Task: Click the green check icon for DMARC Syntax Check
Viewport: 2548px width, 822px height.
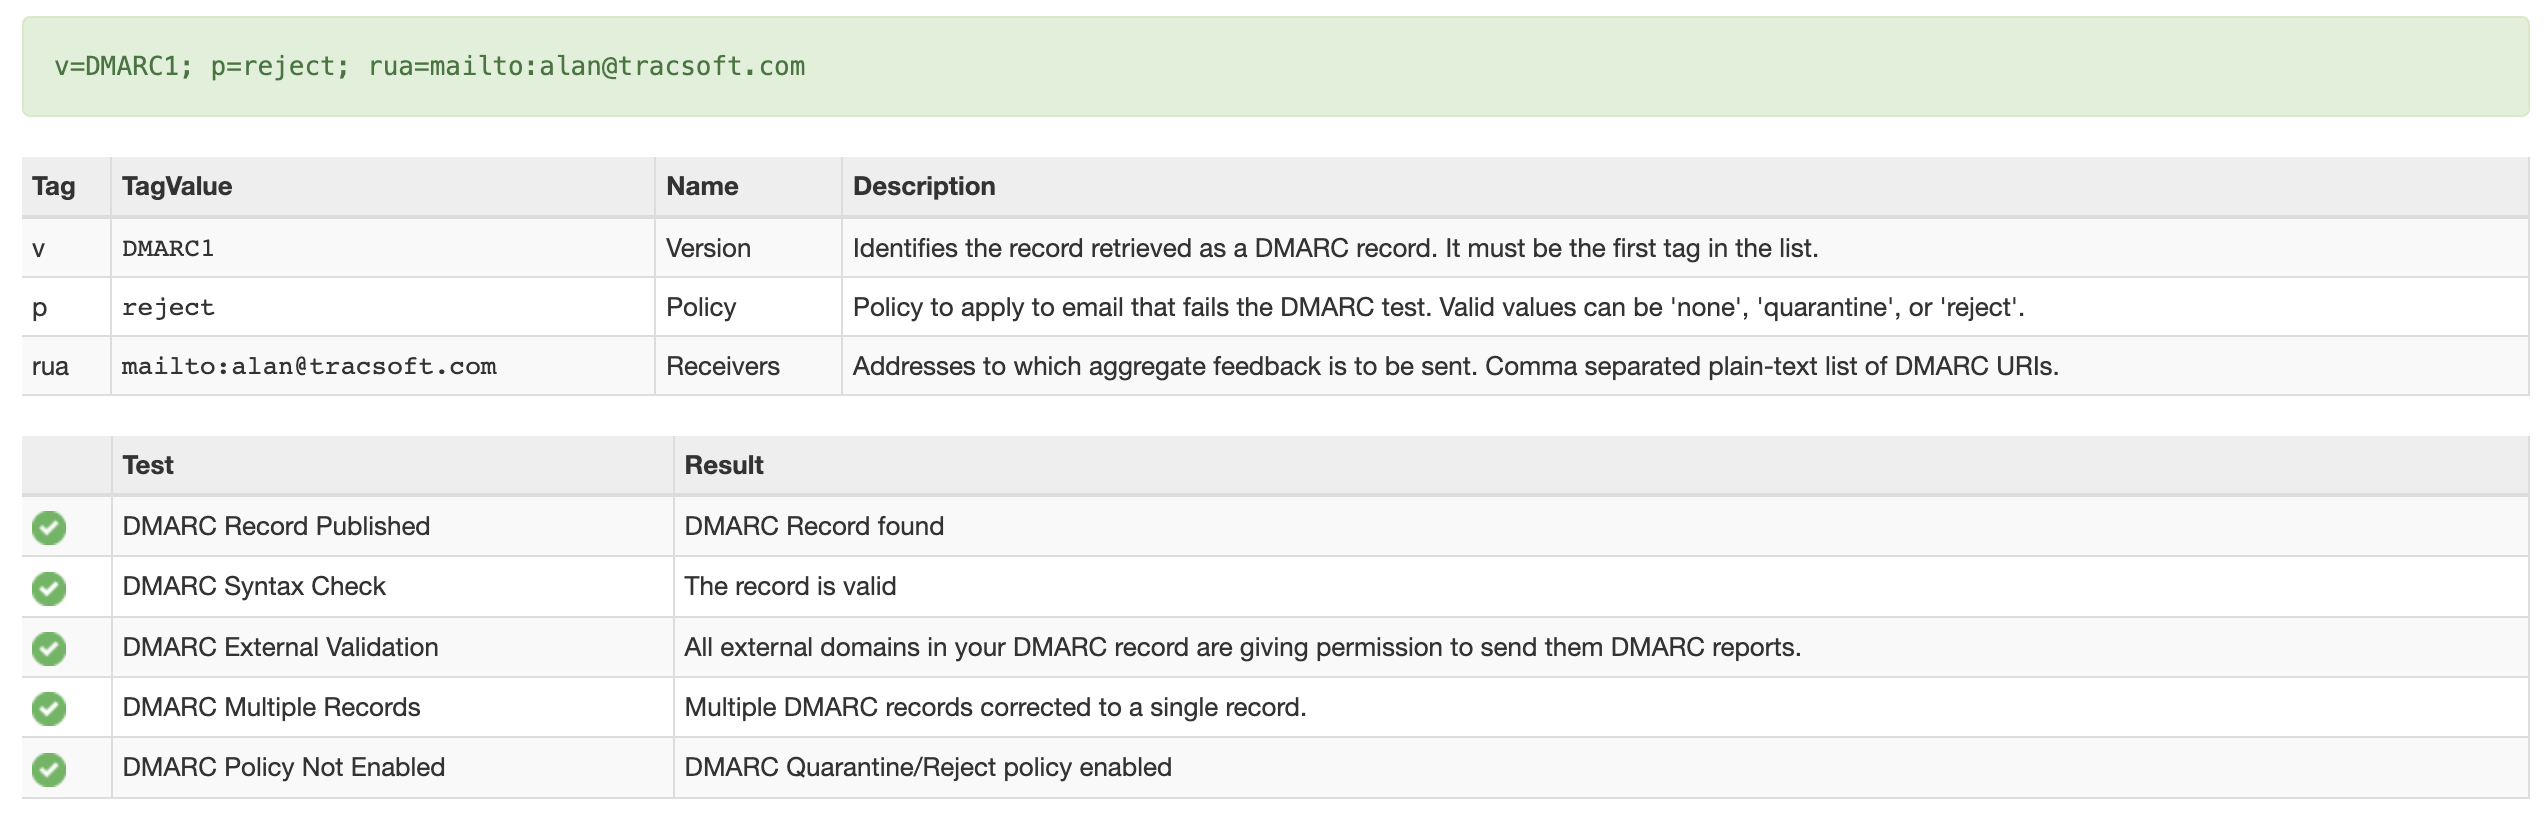Action: 49,588
